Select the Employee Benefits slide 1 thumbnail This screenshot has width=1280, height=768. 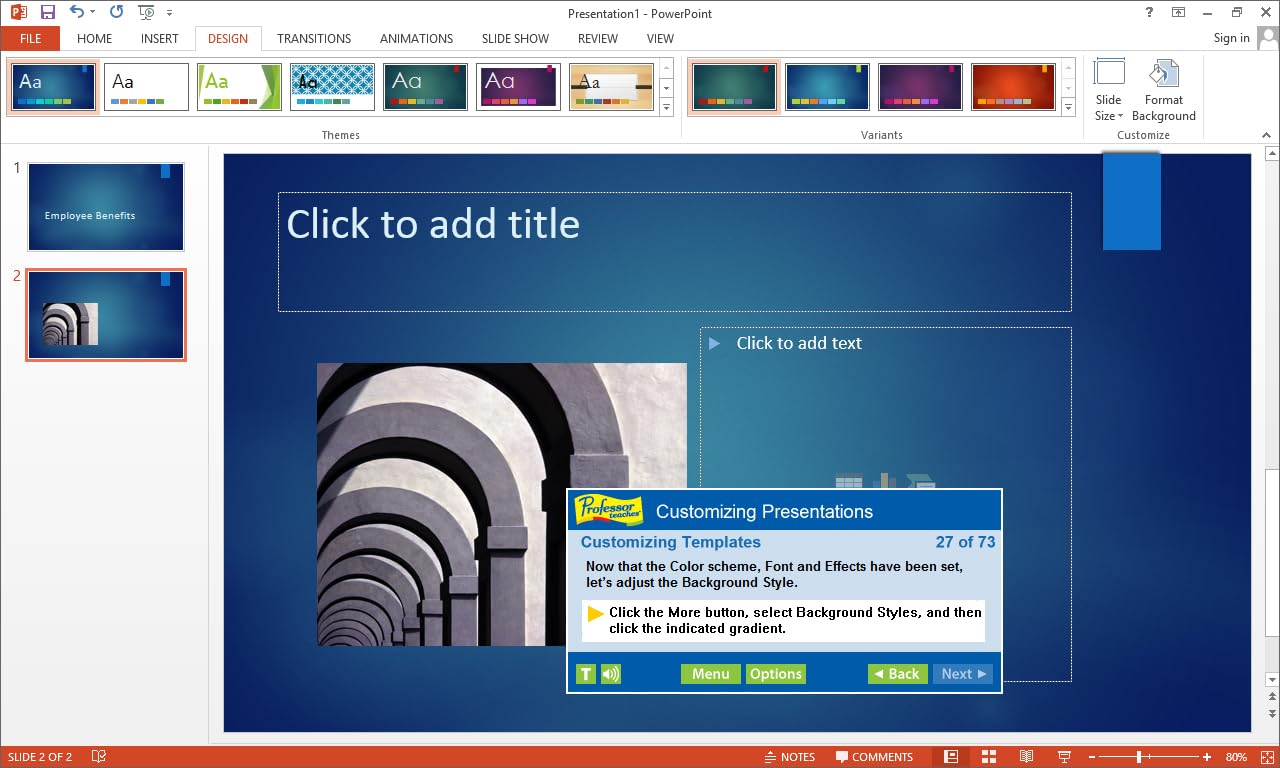[x=106, y=207]
